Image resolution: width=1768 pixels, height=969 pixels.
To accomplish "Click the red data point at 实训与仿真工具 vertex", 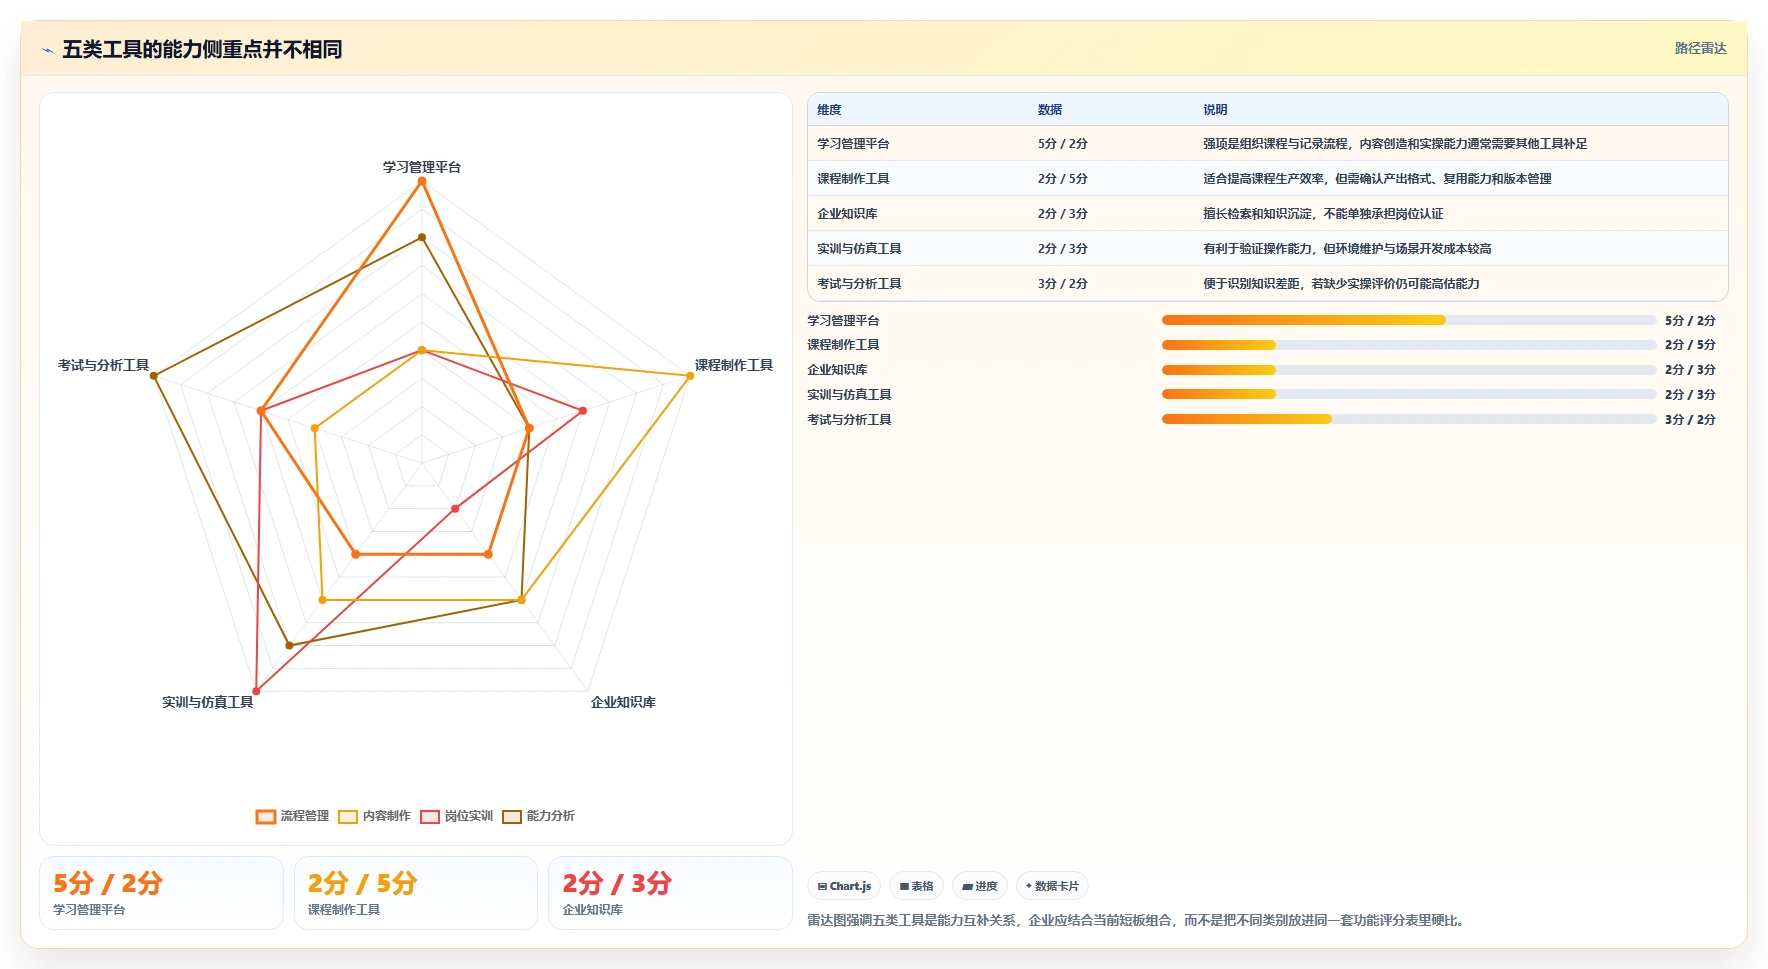I will tap(256, 691).
